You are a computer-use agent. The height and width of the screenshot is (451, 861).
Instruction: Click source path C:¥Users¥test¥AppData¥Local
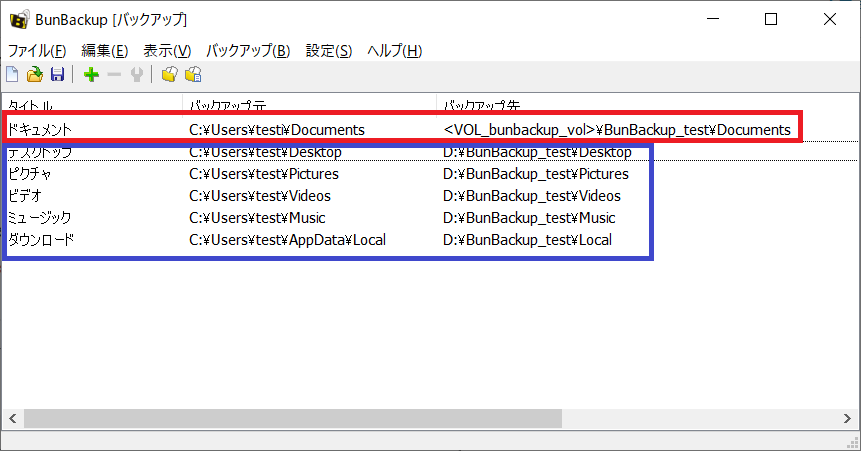click(x=287, y=240)
